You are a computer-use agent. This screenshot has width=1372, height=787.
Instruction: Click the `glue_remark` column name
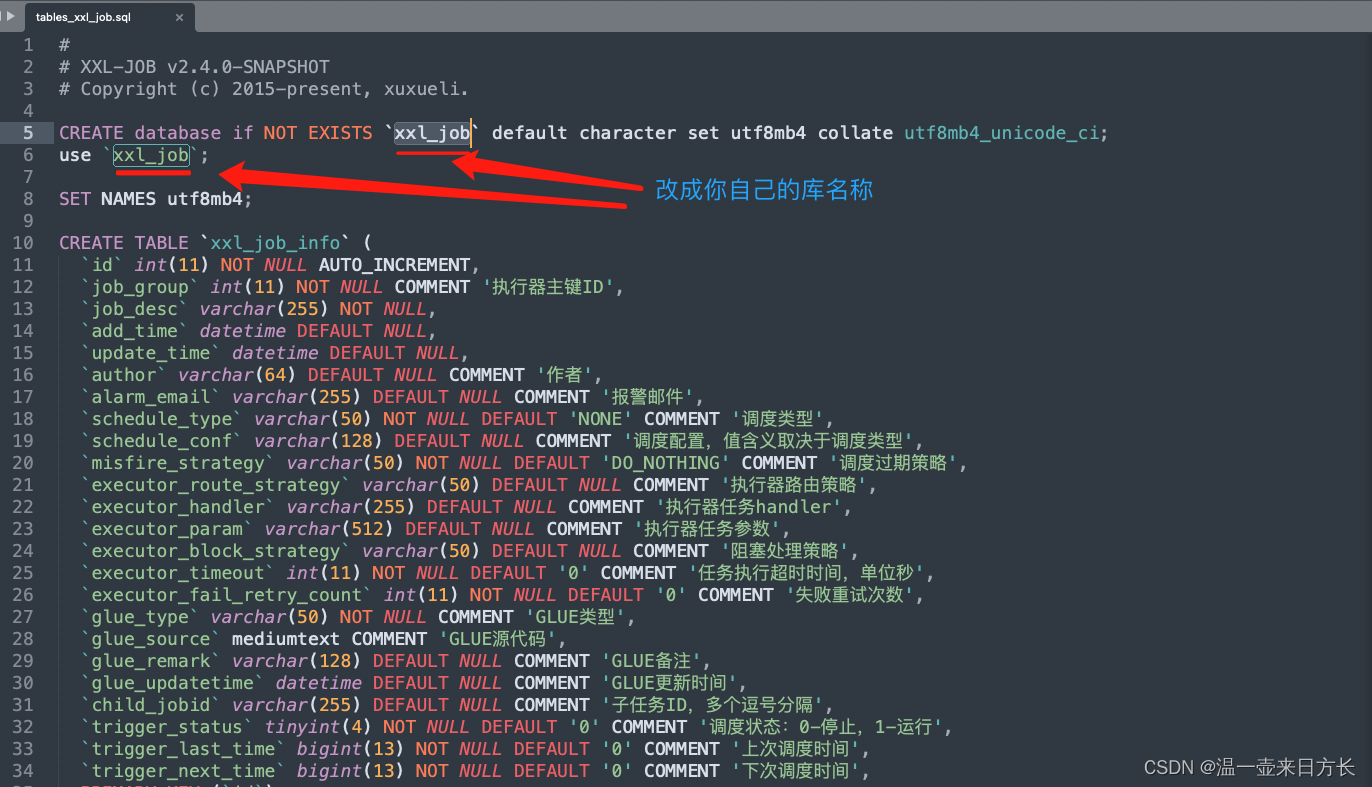151,661
